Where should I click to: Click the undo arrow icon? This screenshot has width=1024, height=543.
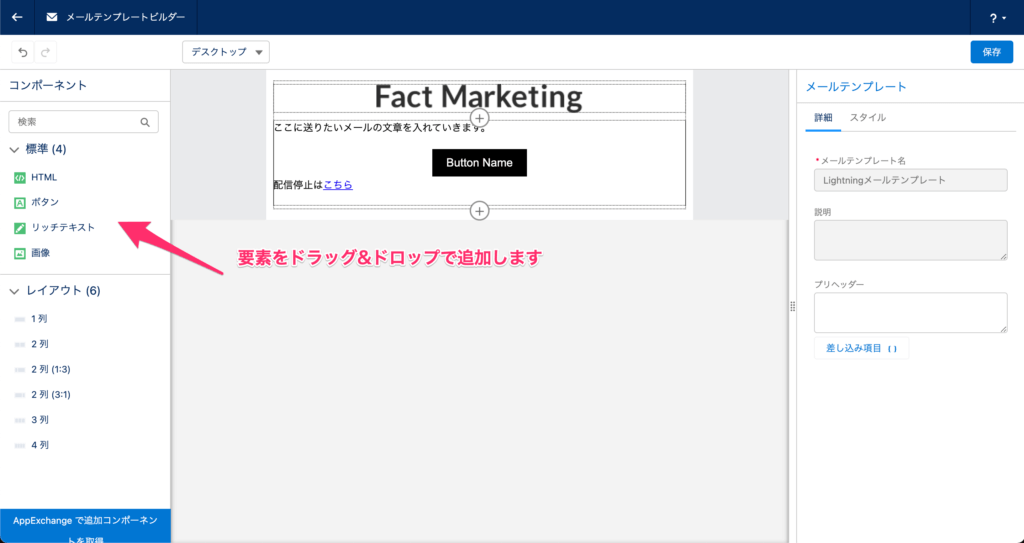click(x=23, y=52)
